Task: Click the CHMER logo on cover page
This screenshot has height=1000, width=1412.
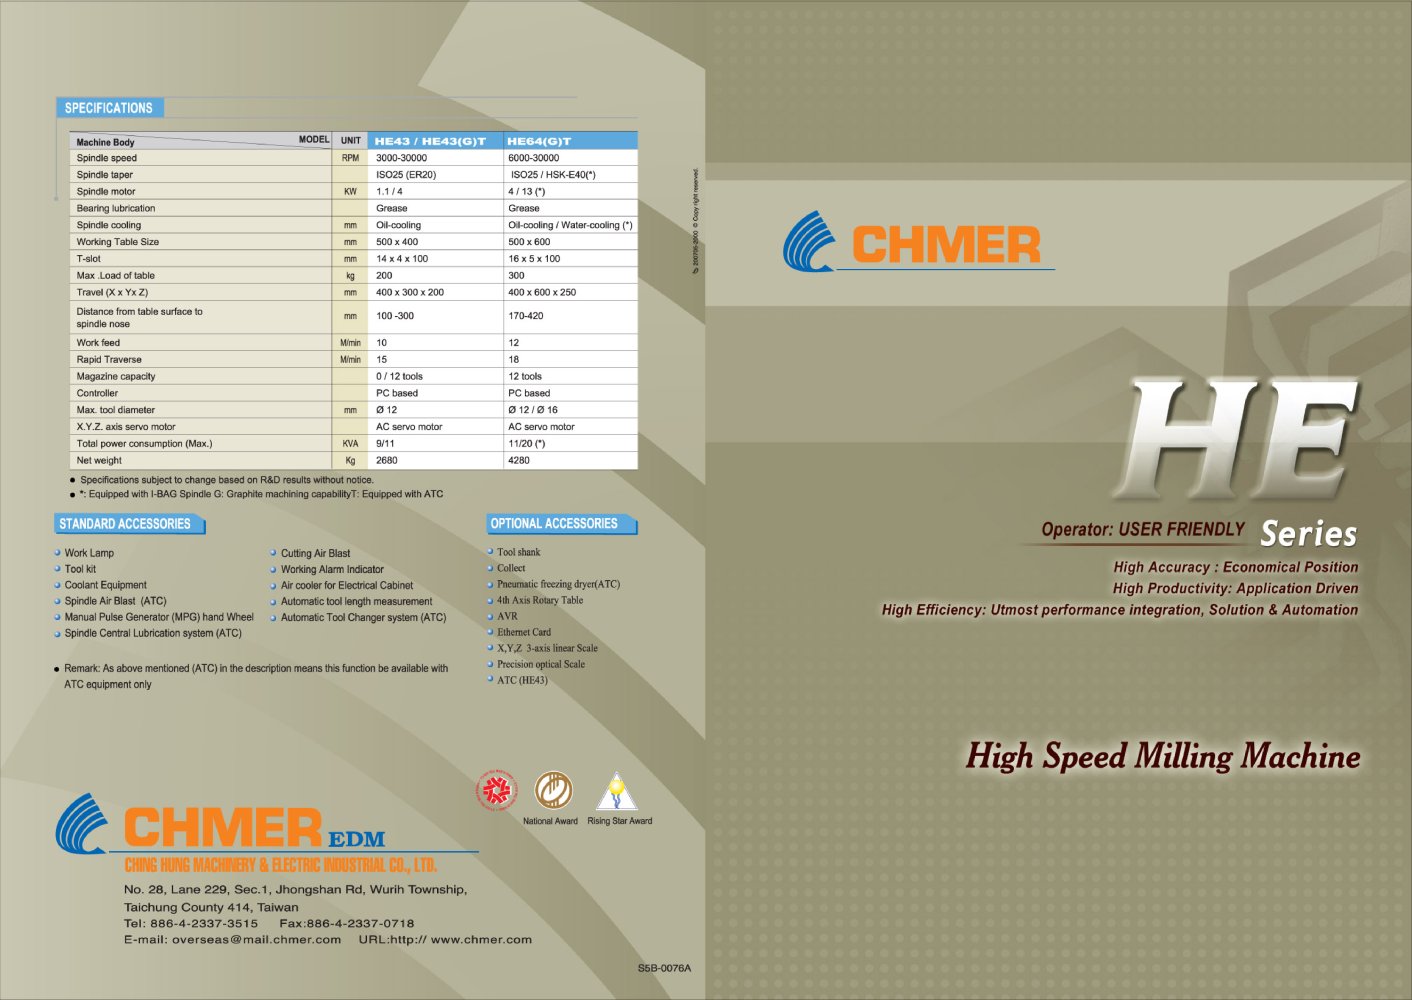Action: [x=918, y=241]
